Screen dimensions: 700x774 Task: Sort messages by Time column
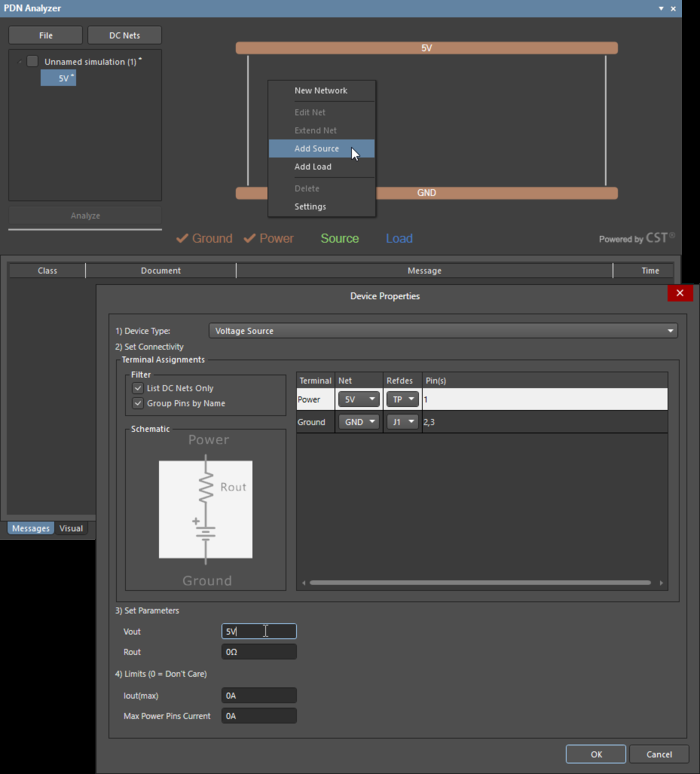650,271
